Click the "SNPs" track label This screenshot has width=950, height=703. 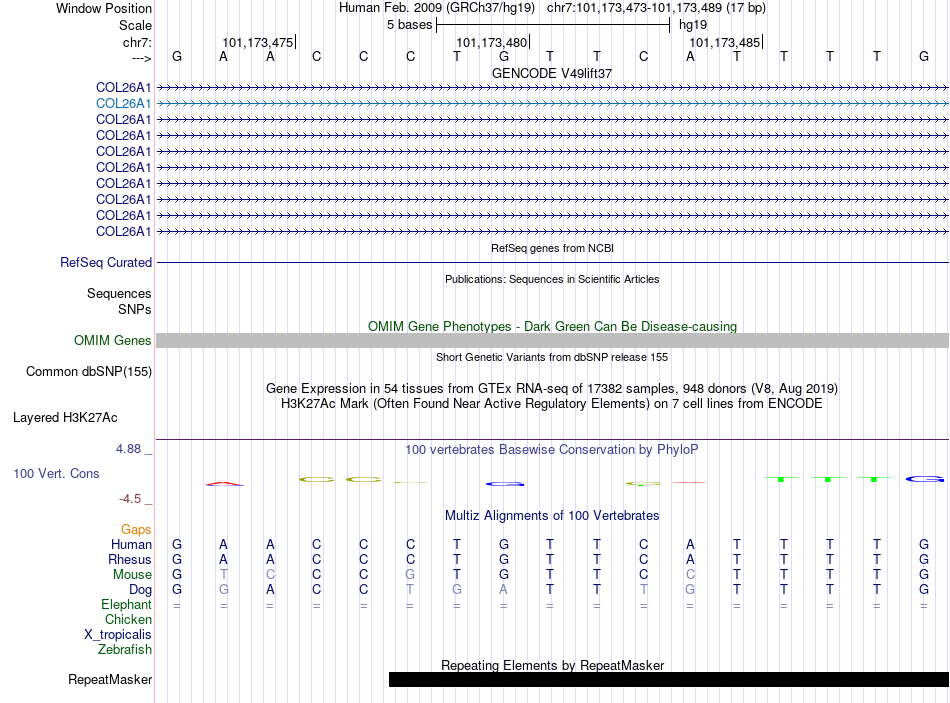pyautogui.click(x=135, y=309)
